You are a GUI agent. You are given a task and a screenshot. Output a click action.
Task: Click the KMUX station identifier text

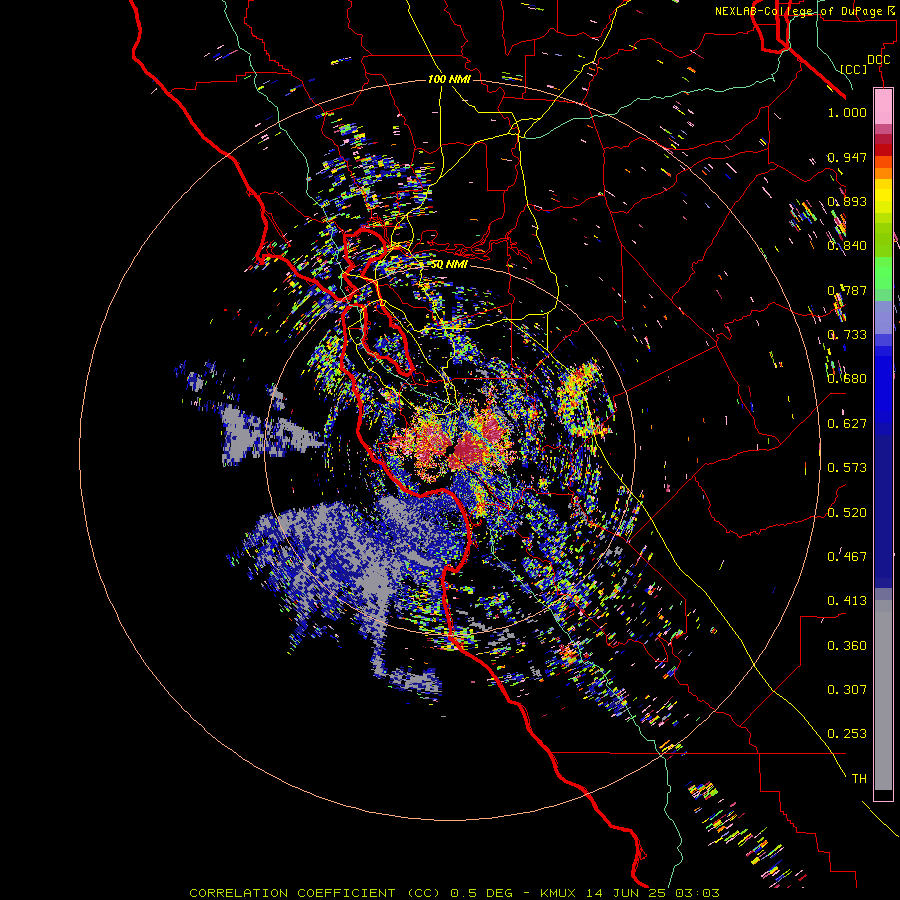click(x=557, y=893)
